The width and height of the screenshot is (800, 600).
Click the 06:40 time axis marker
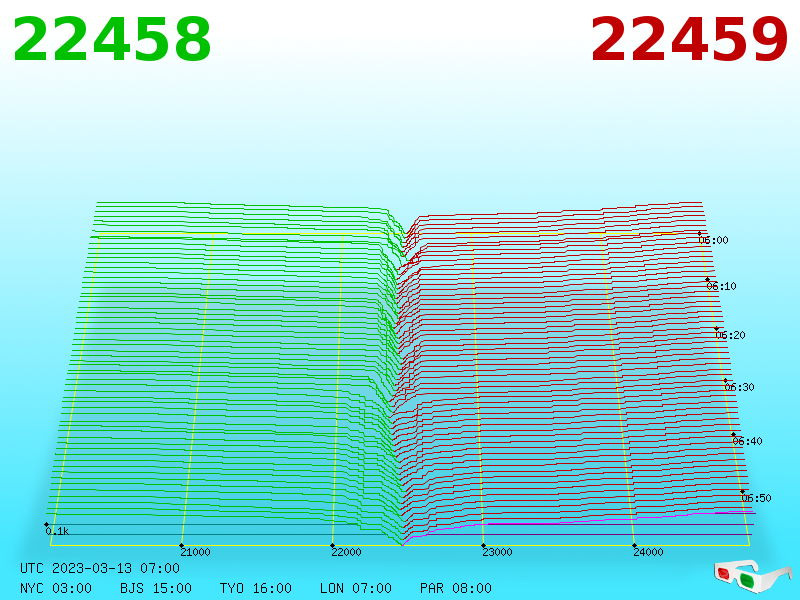747,441
